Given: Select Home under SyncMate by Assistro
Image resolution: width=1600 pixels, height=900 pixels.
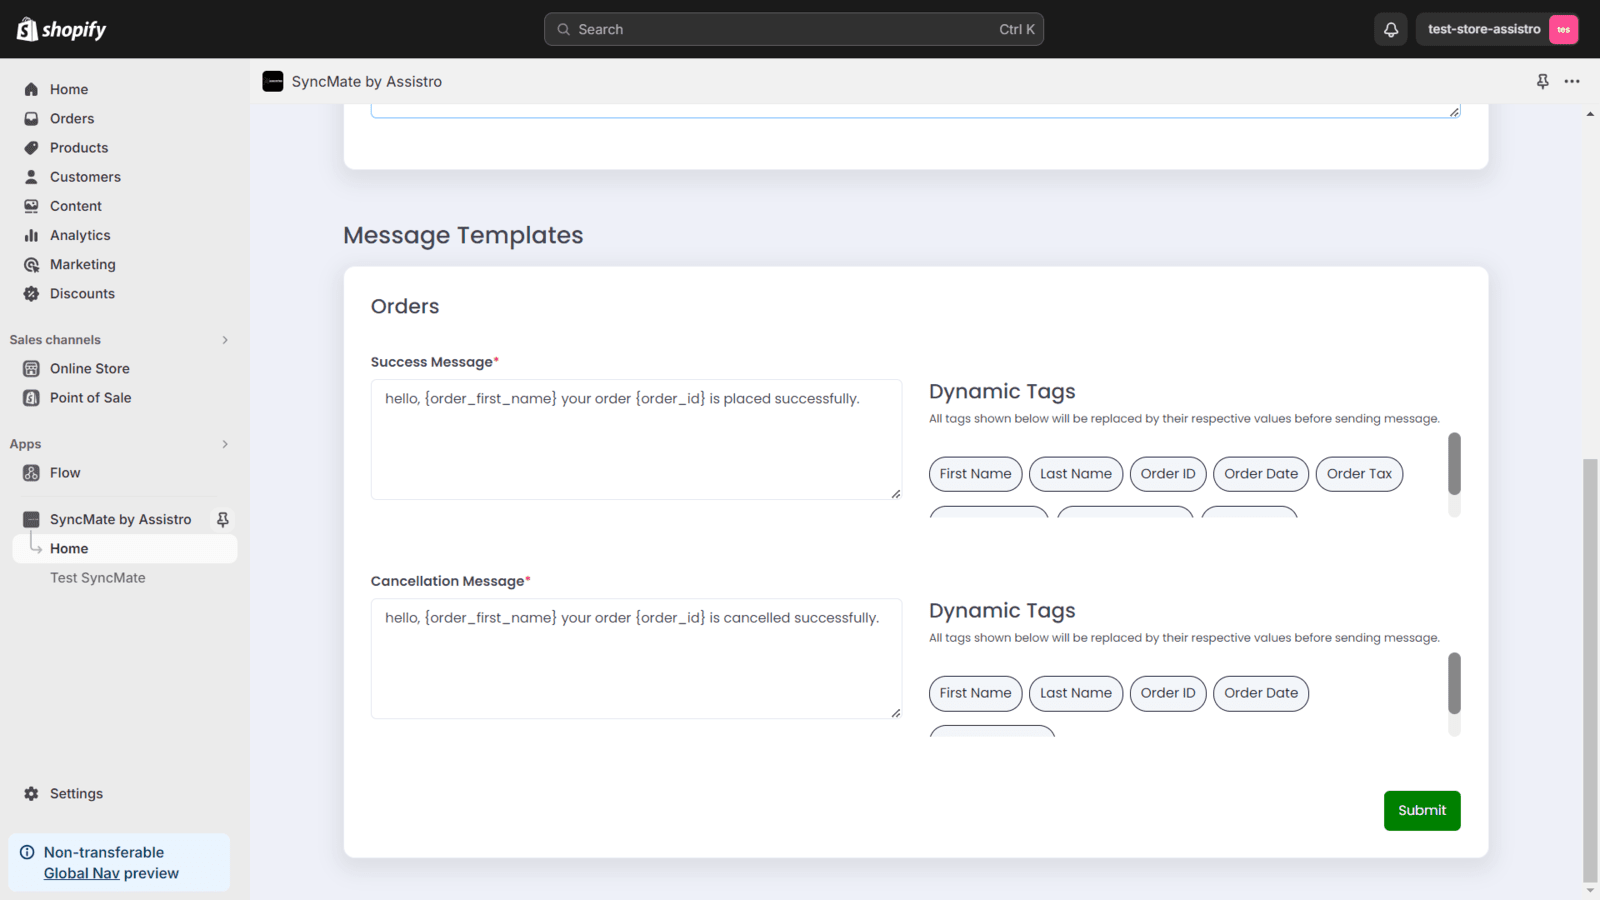Looking at the screenshot, I should pos(69,548).
